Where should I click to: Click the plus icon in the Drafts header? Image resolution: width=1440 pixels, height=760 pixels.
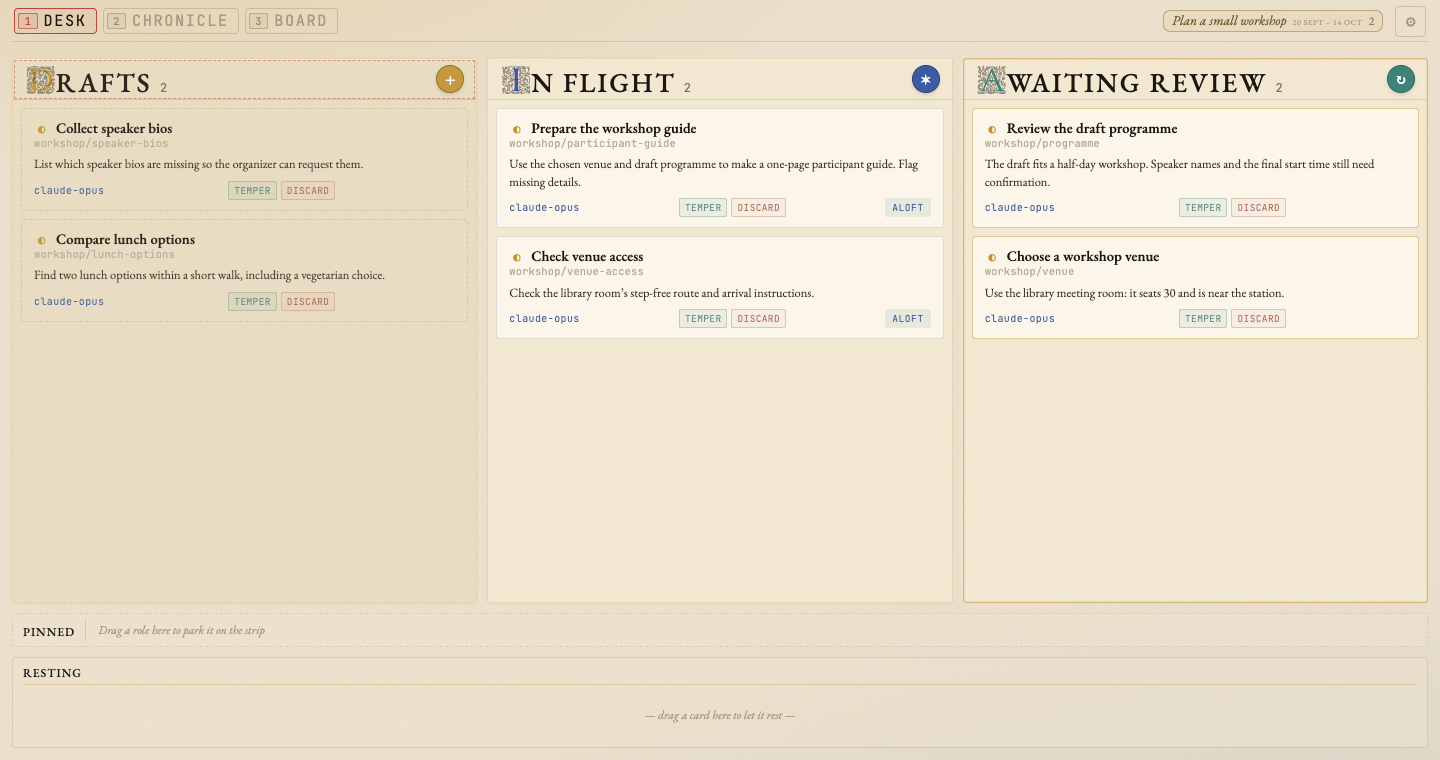(450, 79)
